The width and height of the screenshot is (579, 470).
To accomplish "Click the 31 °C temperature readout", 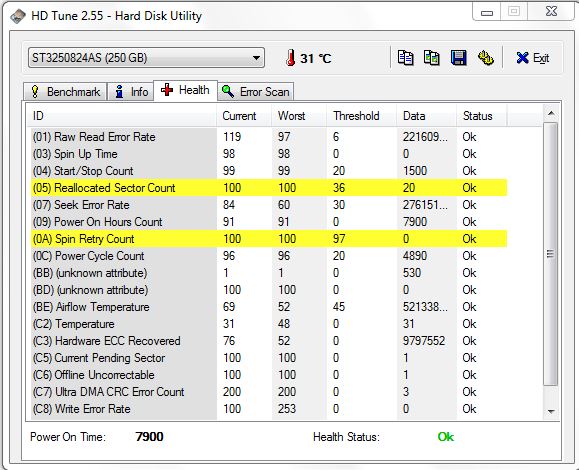I will point(316,58).
